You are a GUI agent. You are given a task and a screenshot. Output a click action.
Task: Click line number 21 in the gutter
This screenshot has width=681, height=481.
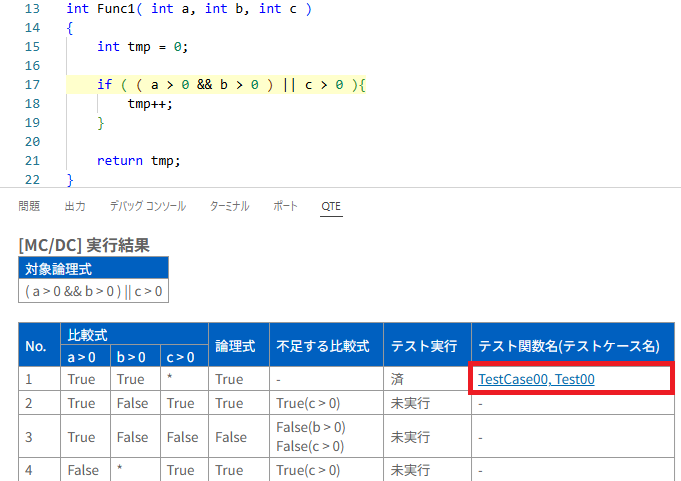pyautogui.click(x=32, y=161)
